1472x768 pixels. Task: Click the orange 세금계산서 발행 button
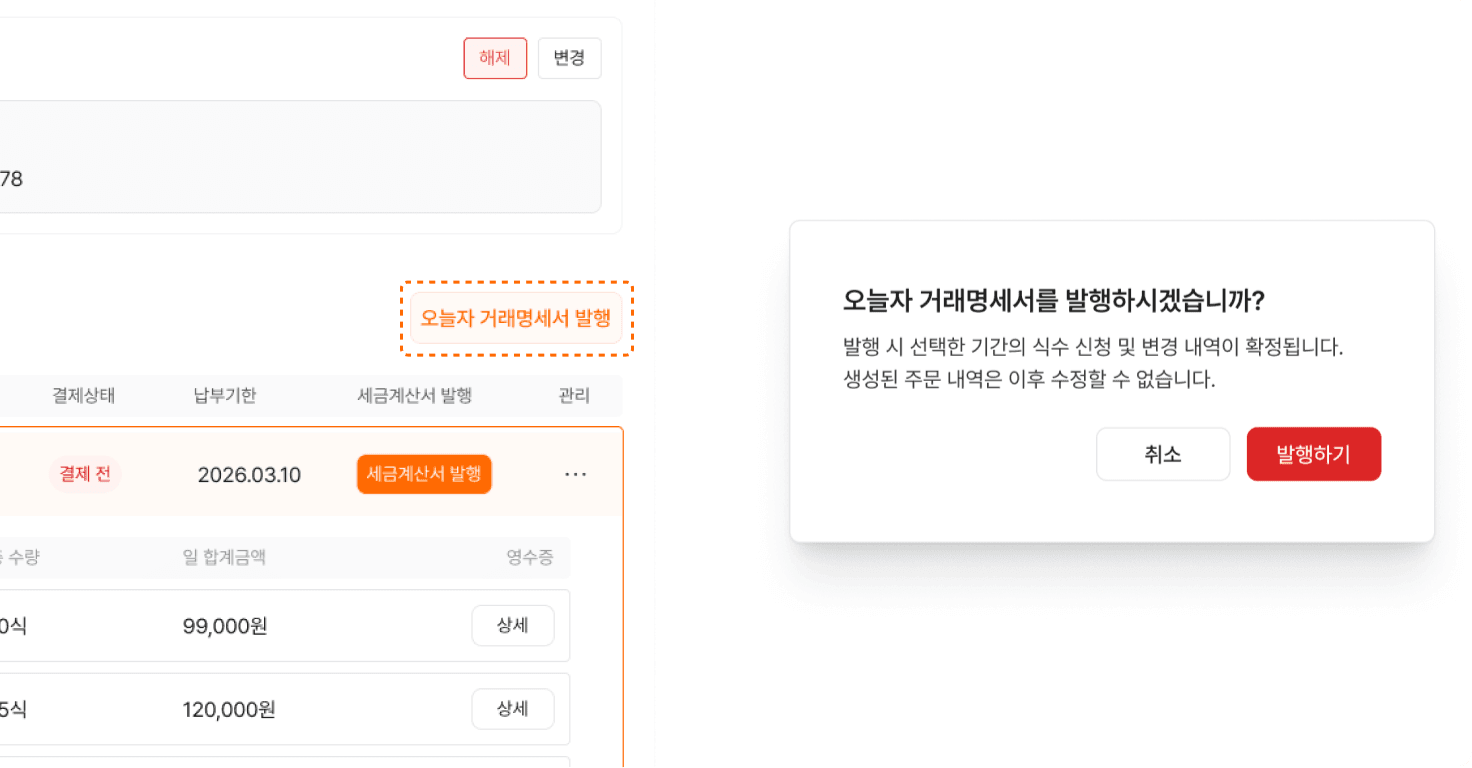coord(424,474)
